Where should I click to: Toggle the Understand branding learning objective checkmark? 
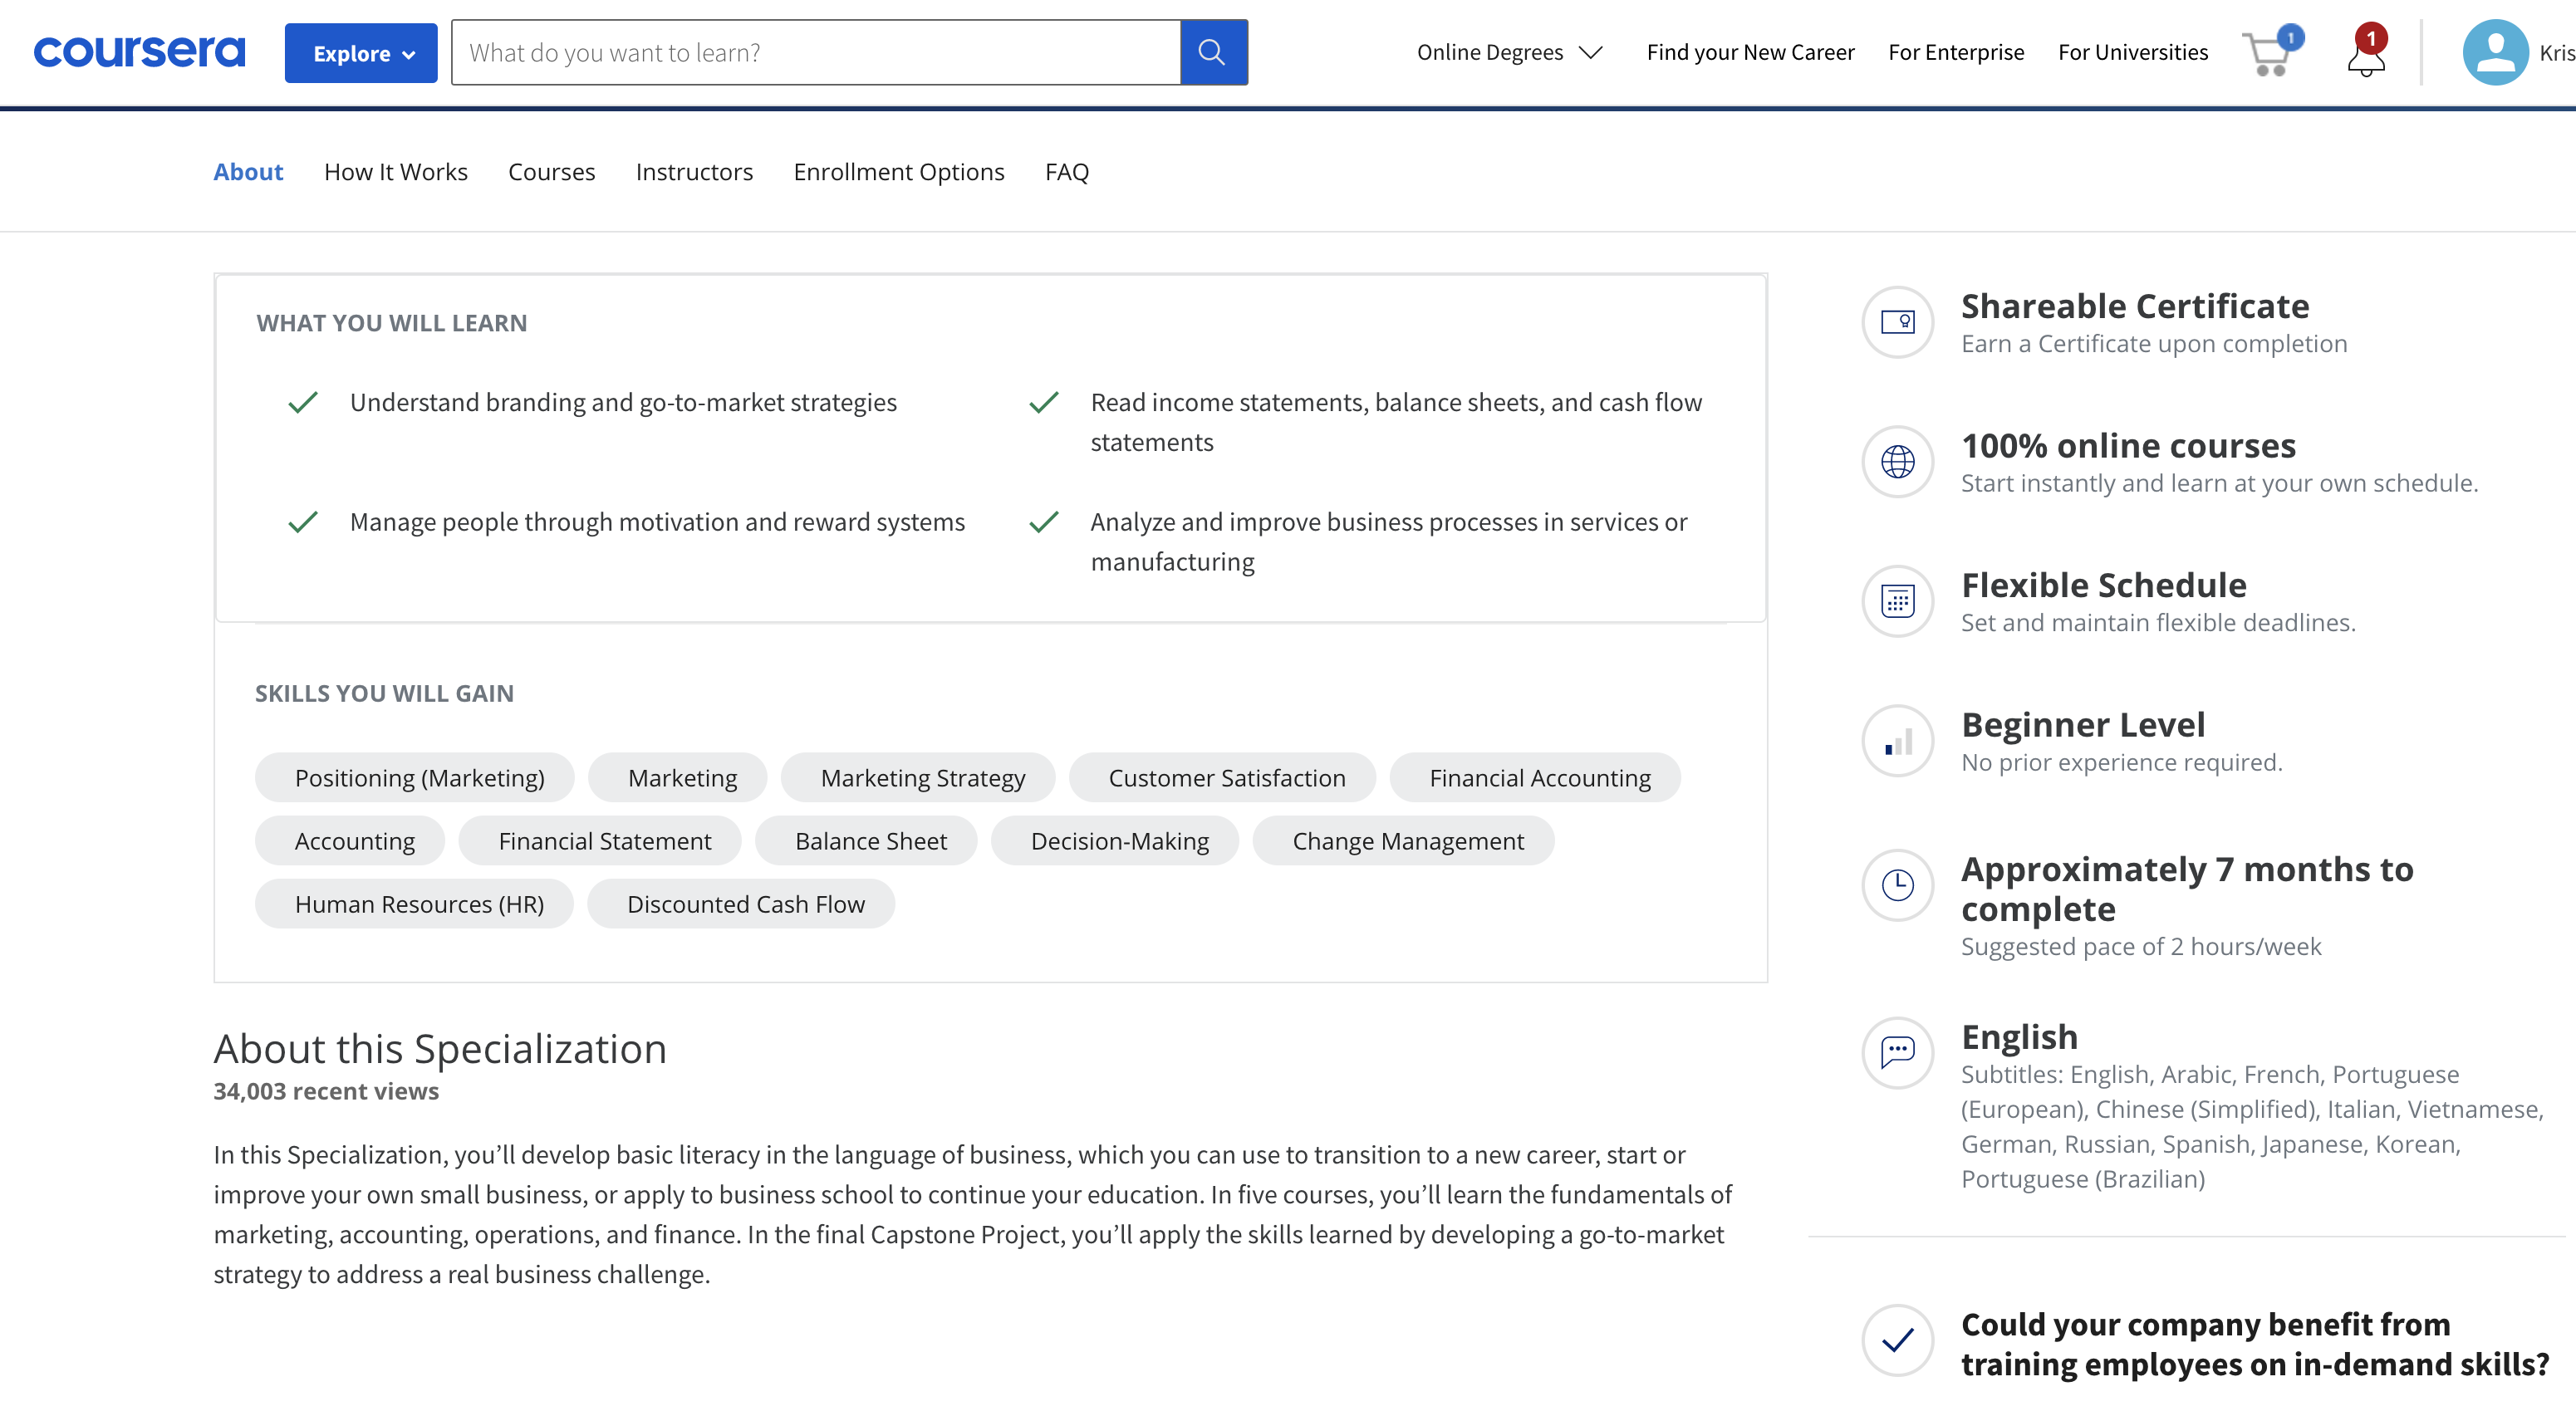(304, 401)
